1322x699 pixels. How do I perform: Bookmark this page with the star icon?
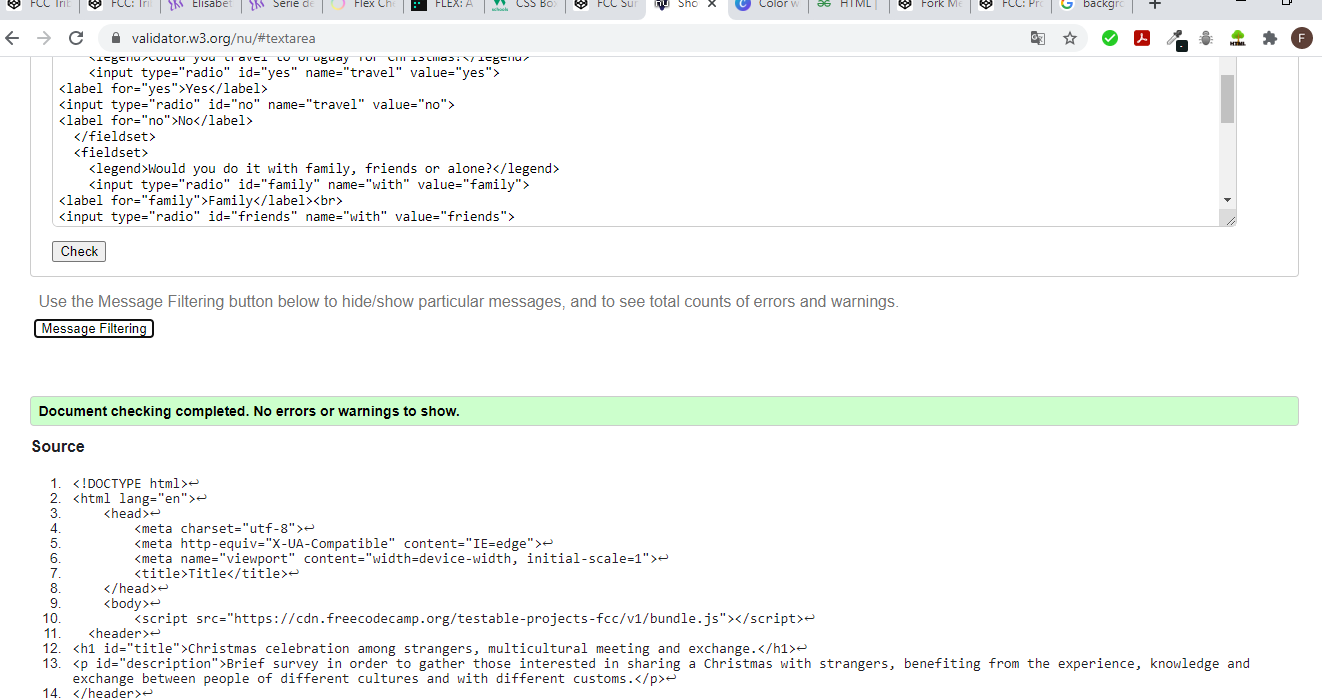[x=1070, y=38]
